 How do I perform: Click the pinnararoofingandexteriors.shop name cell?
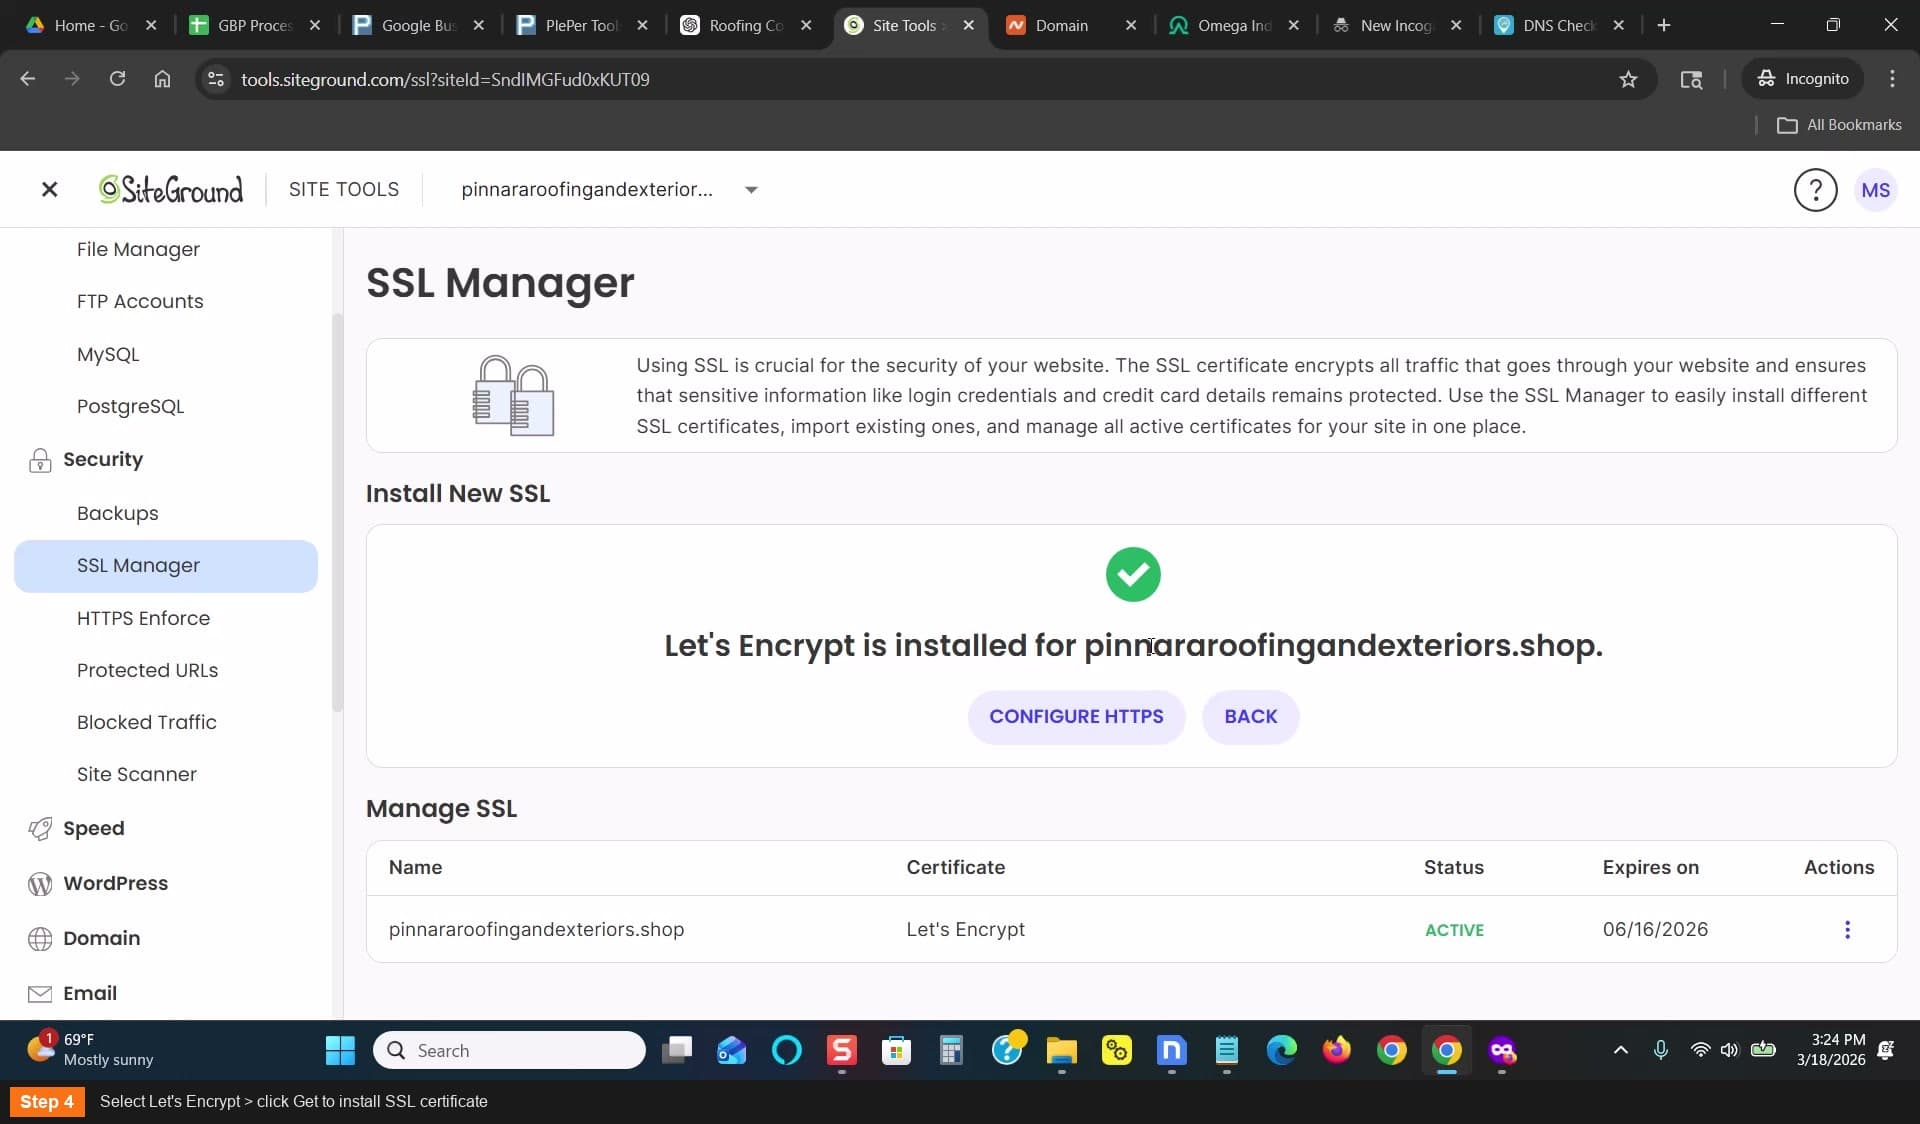point(536,929)
